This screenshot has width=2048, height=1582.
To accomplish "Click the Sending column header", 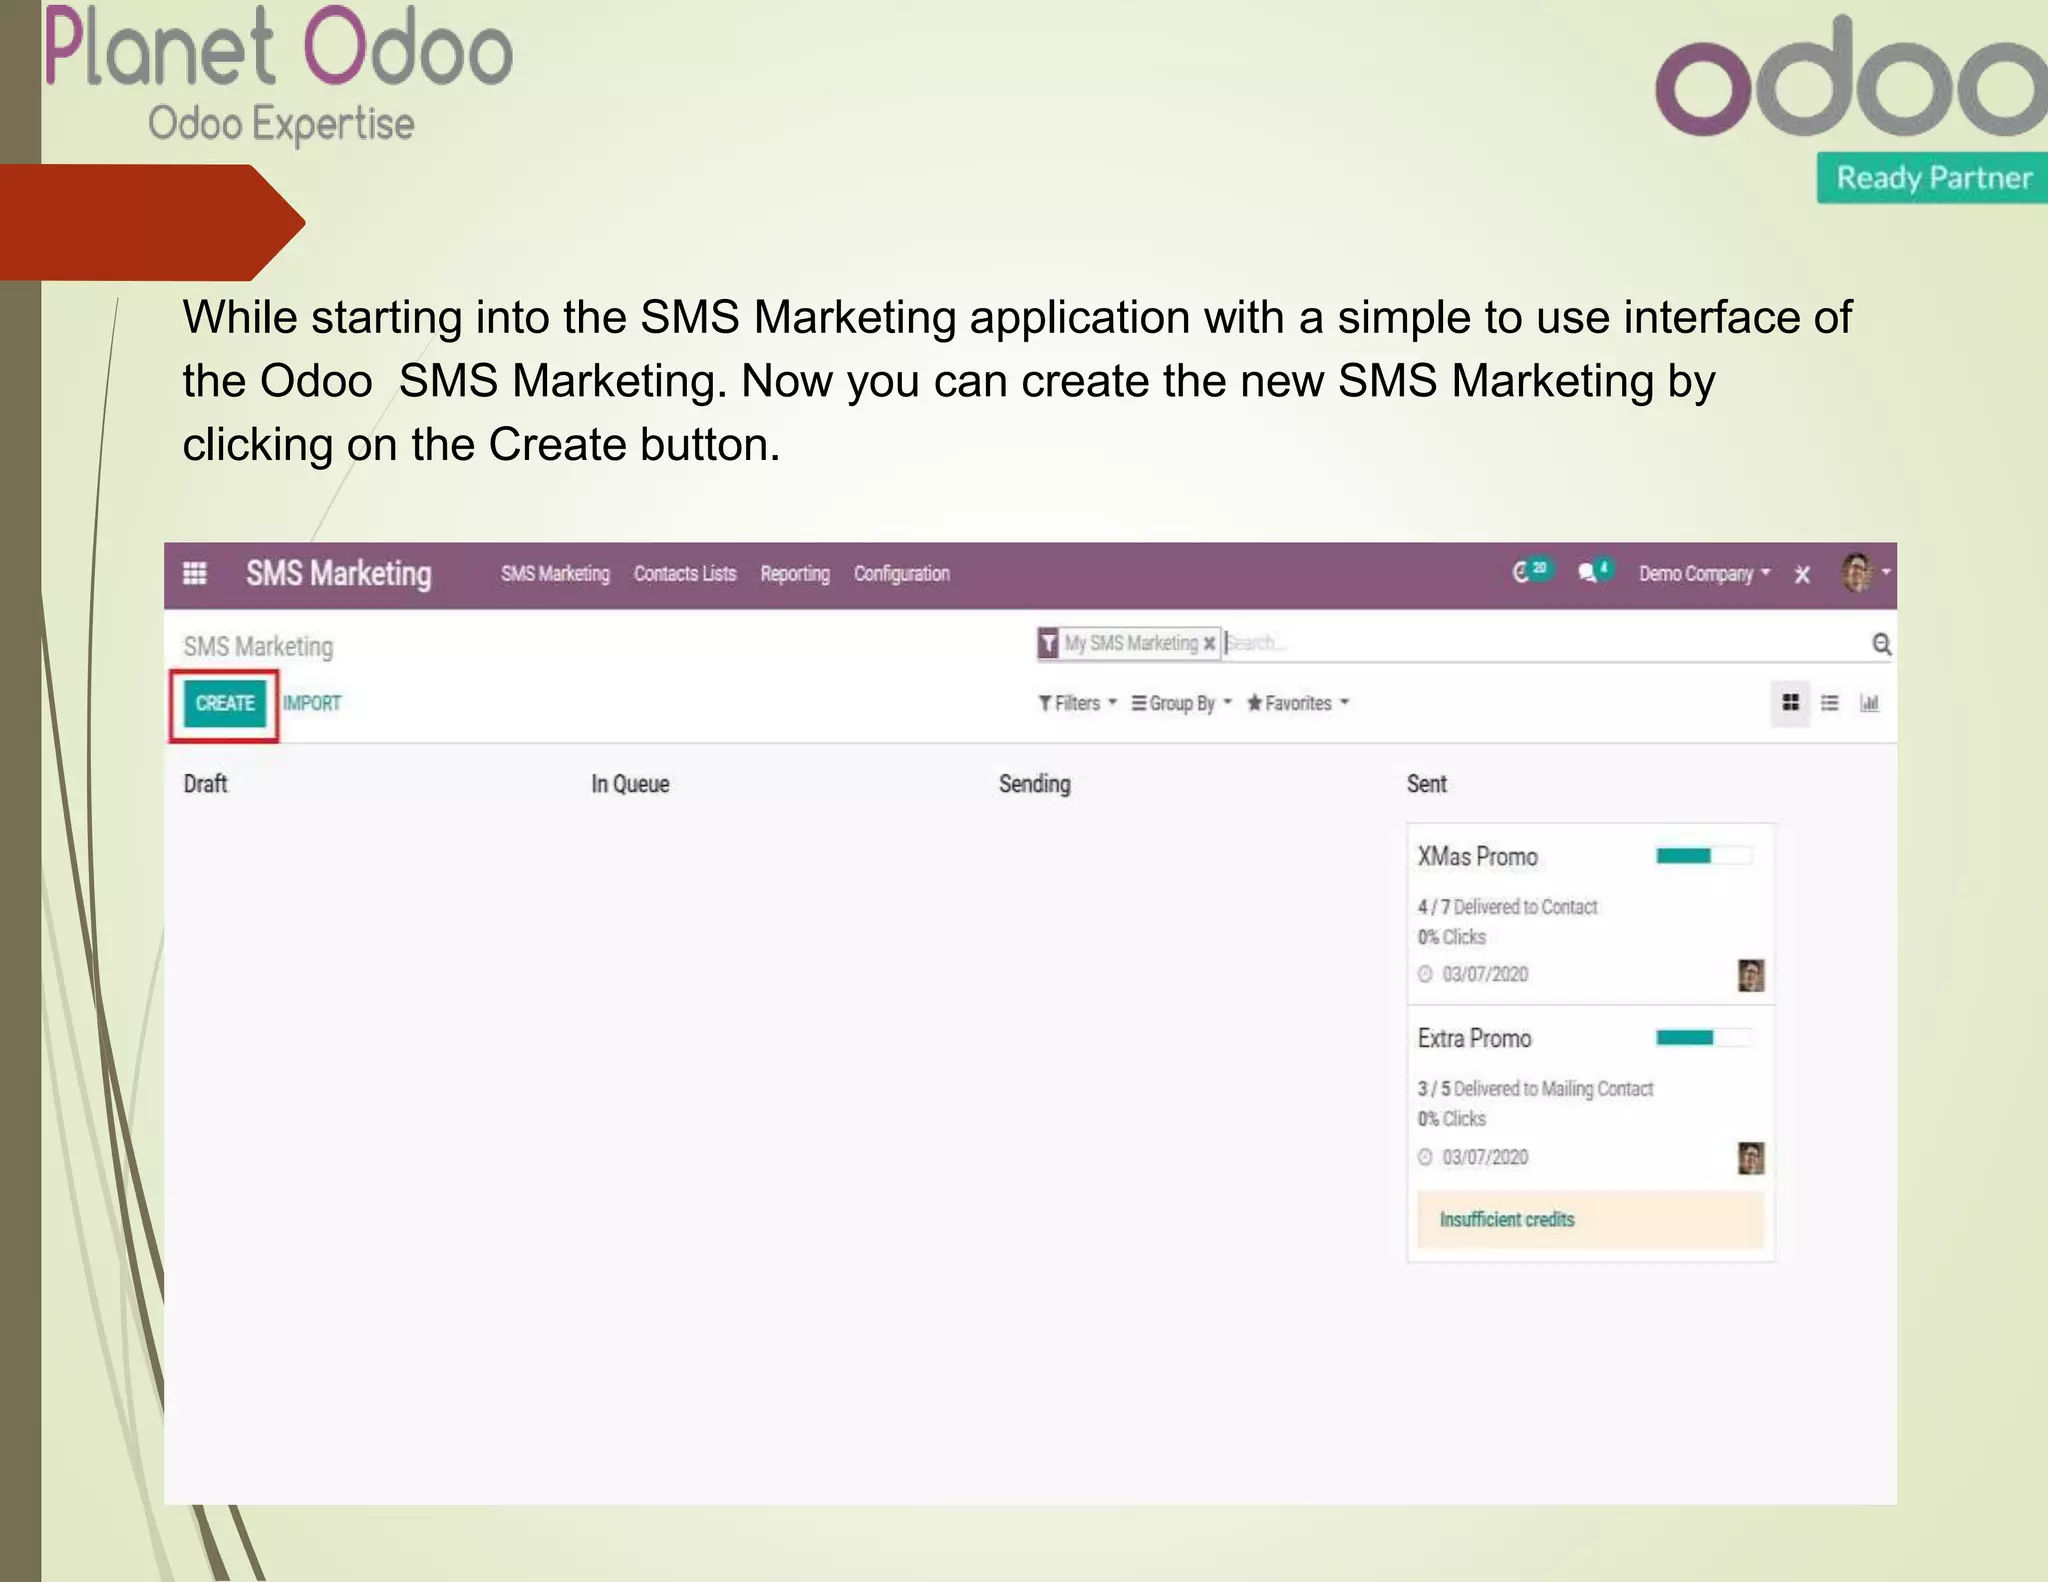I will coord(1035,784).
